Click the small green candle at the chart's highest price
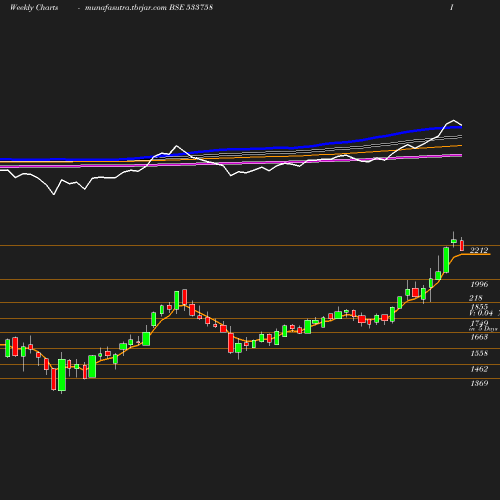Viewport: 500px width, 500px height. point(454,241)
